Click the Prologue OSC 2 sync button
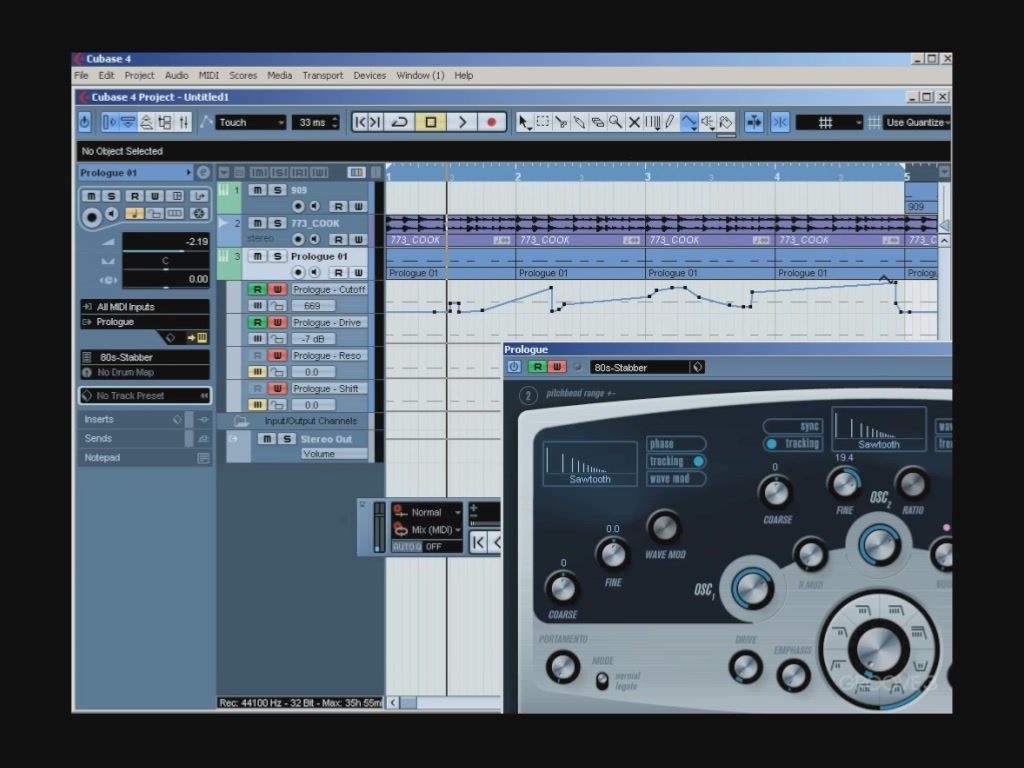 [793, 426]
